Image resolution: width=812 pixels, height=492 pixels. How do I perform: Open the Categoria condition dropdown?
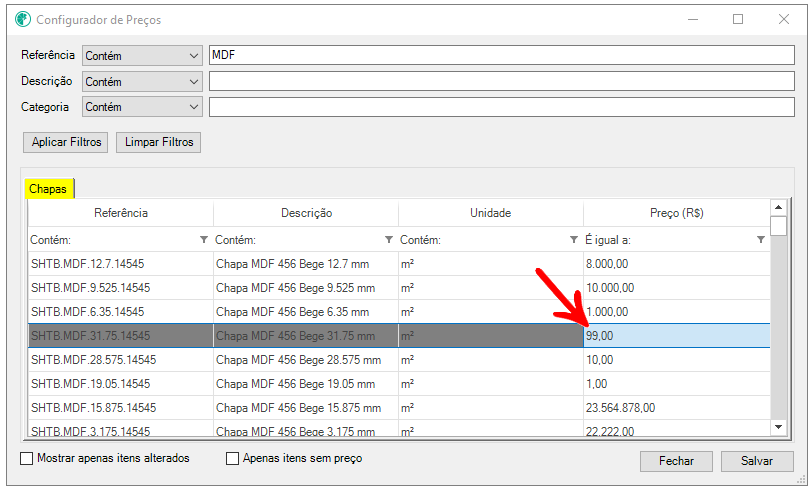142,107
